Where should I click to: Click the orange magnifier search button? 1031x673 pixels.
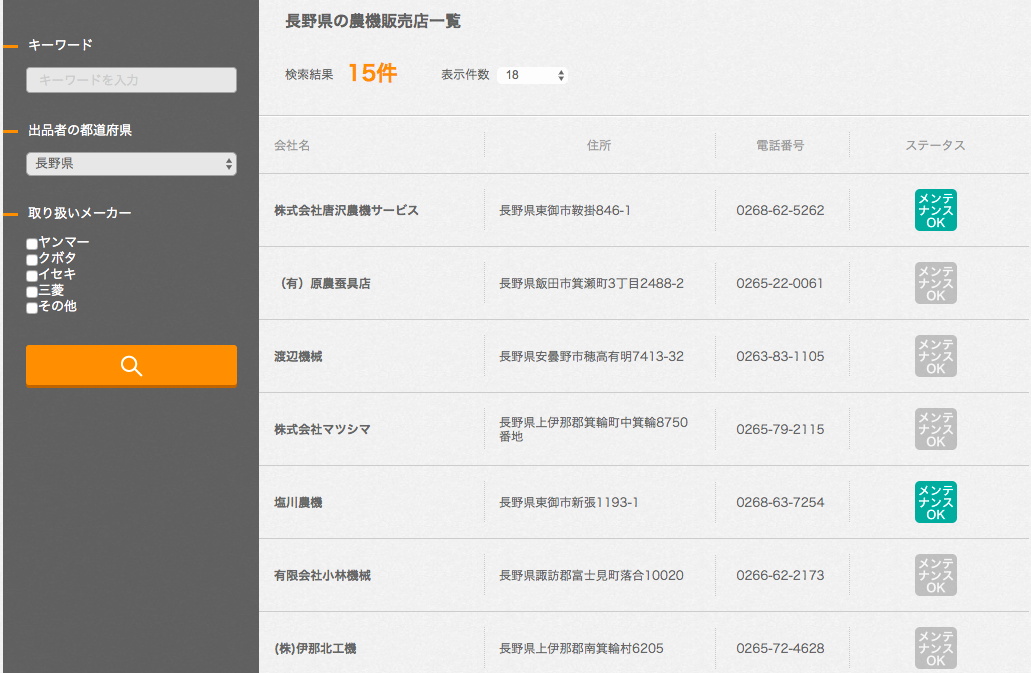(x=132, y=365)
